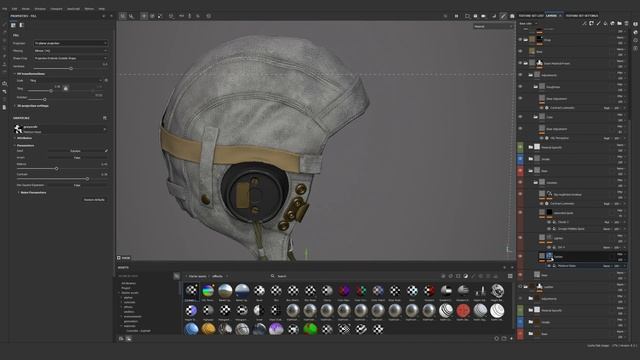Open the Base color channel dropdown in Layers
The height and width of the screenshot is (360, 640).
pos(527,24)
